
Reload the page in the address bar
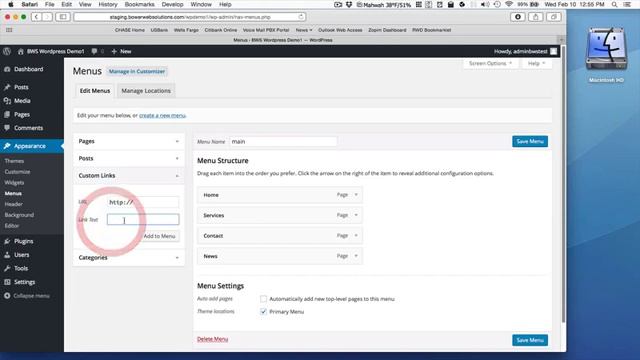pos(301,17)
